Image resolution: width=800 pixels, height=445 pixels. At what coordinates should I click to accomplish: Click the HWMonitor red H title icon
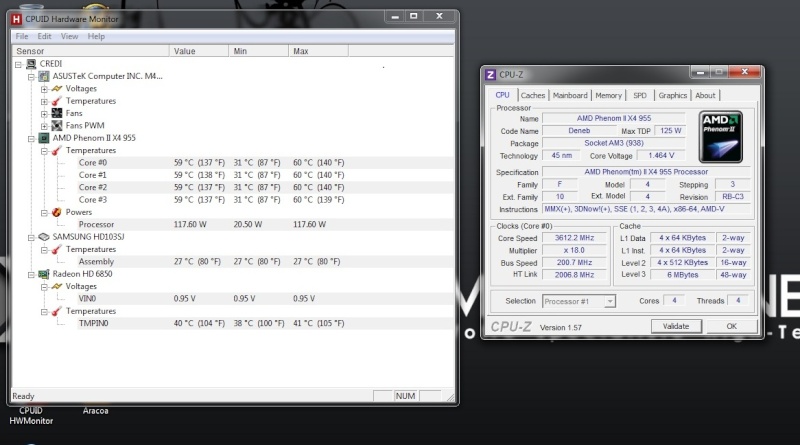click(16, 19)
